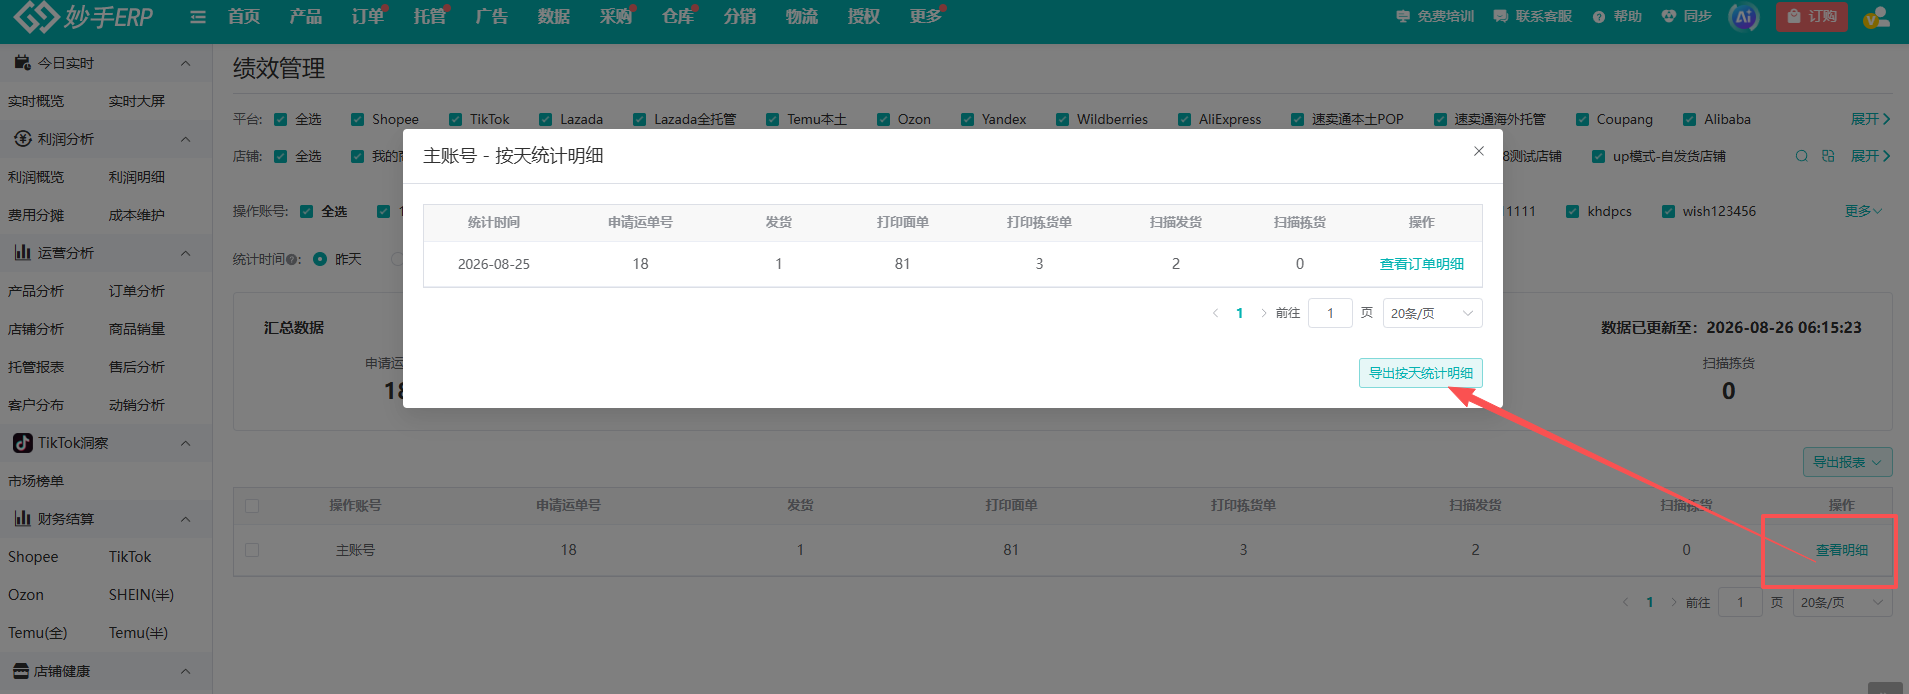
Task: Click 联系客服 in the header
Action: (x=1533, y=16)
